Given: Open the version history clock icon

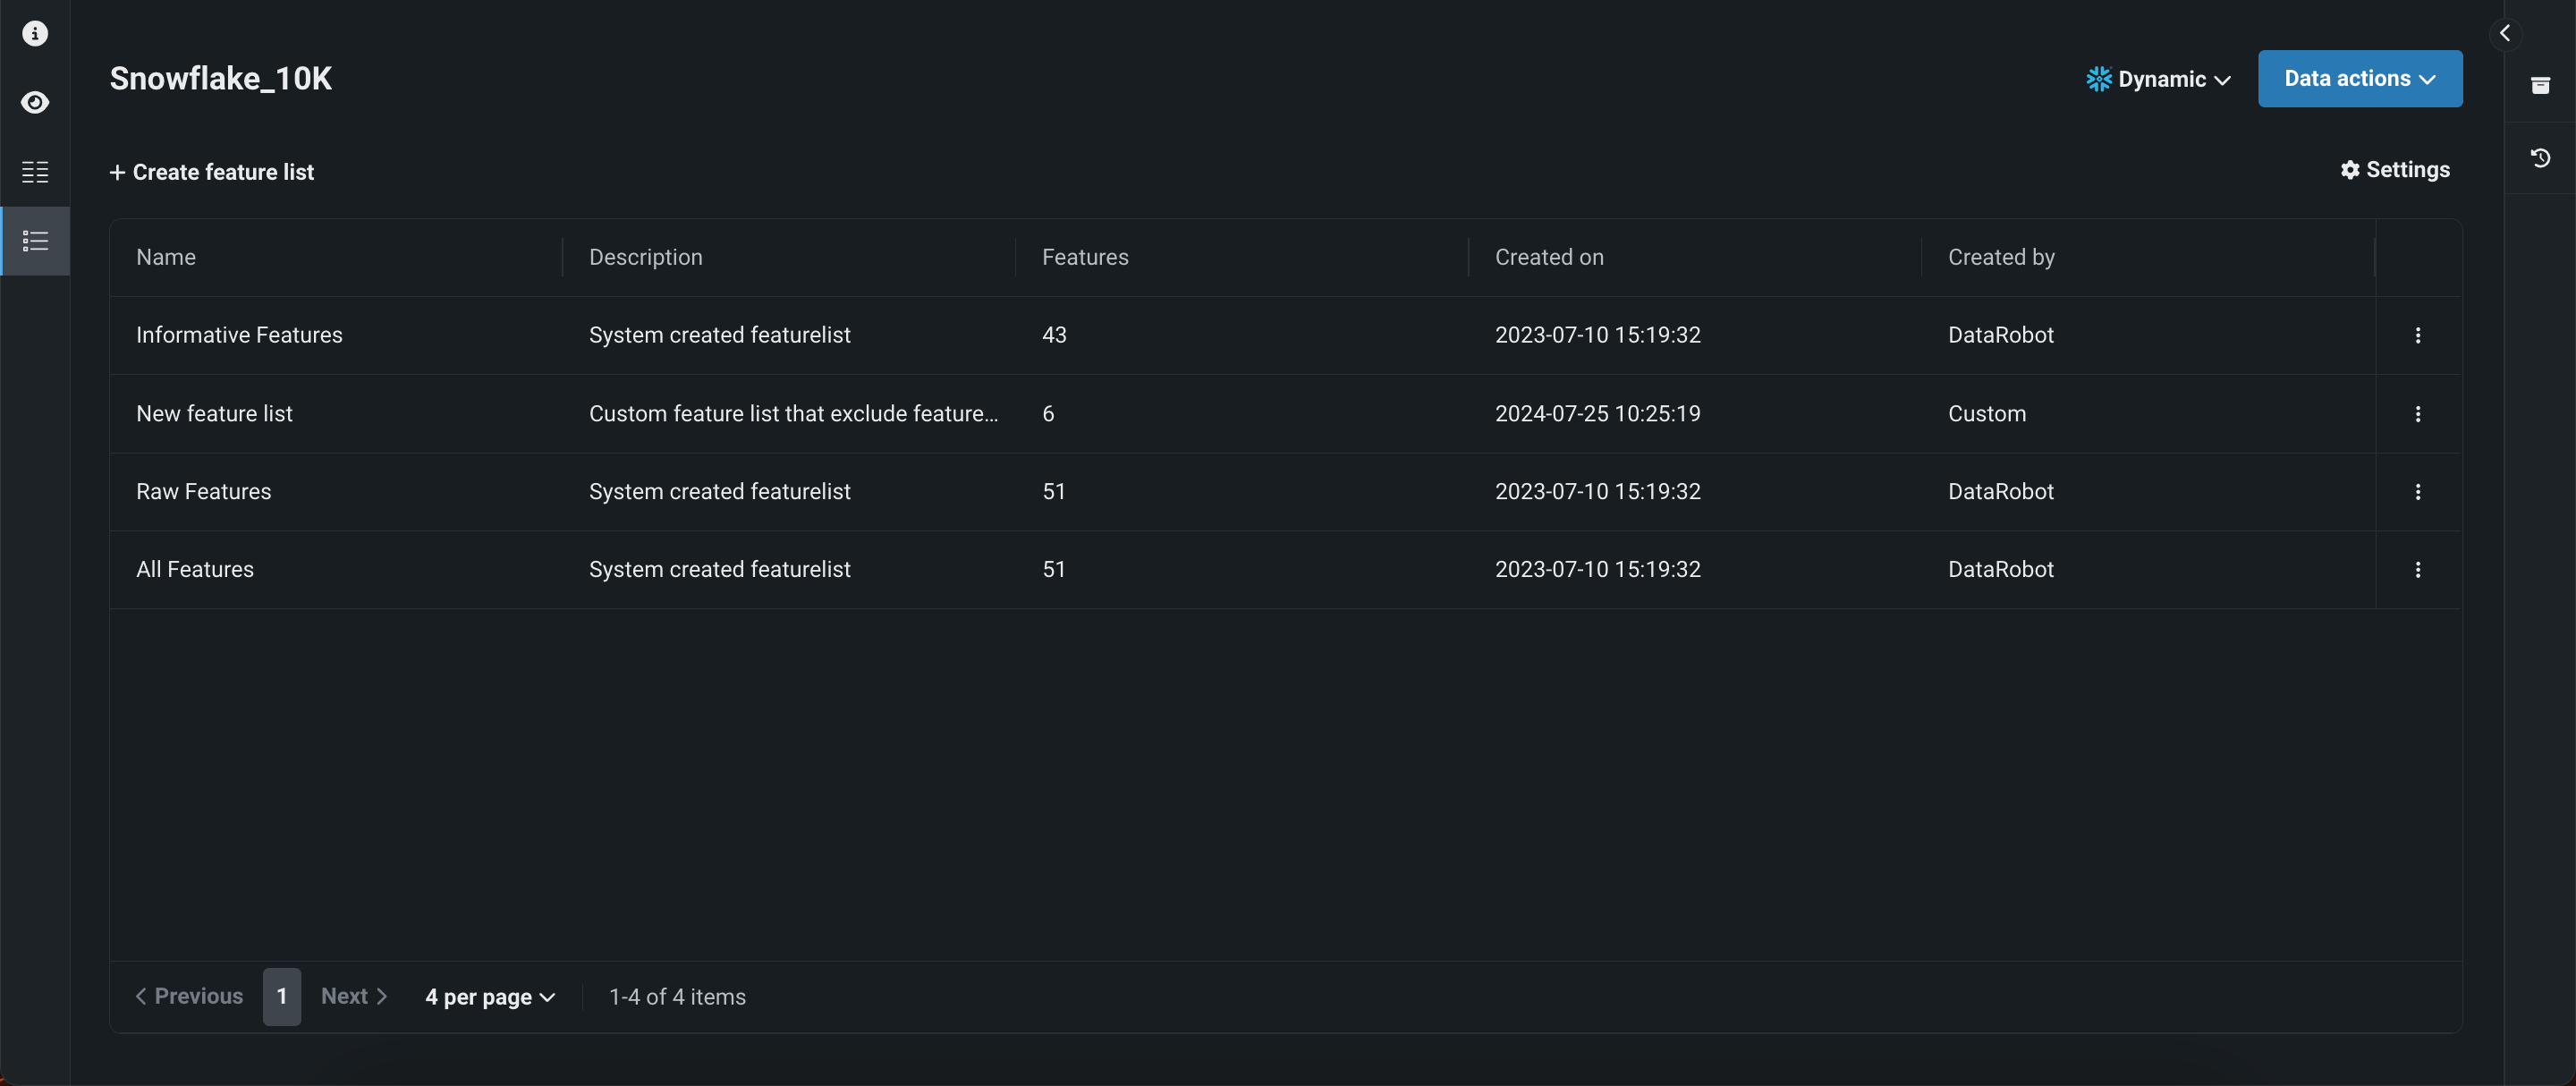Looking at the screenshot, I should [x=2540, y=158].
